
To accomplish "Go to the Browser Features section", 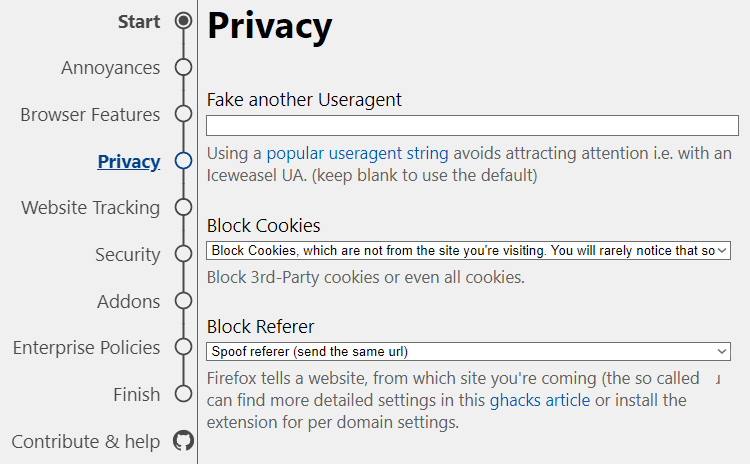I will pyautogui.click(x=90, y=114).
